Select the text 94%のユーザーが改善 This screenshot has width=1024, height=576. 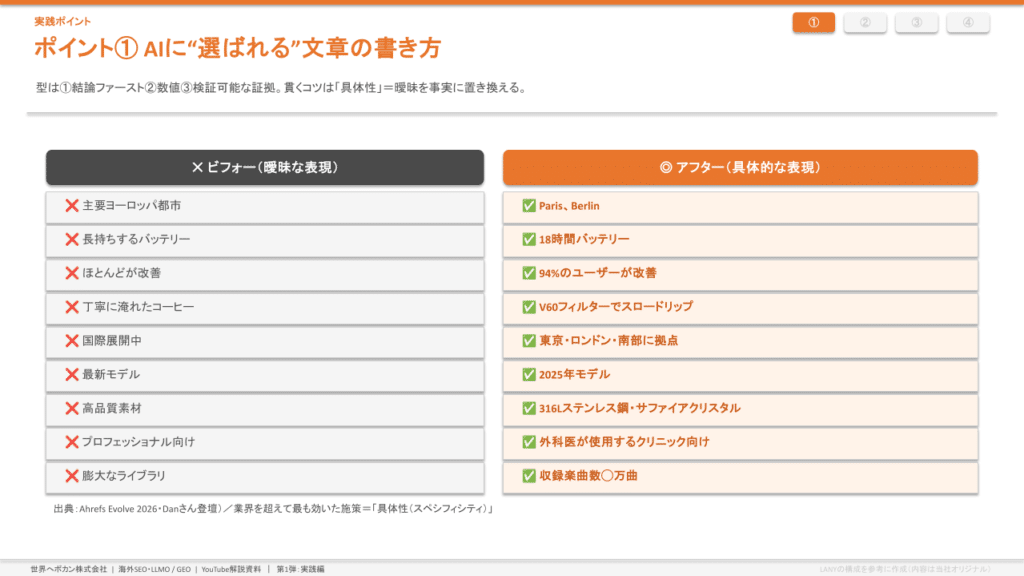(598, 273)
